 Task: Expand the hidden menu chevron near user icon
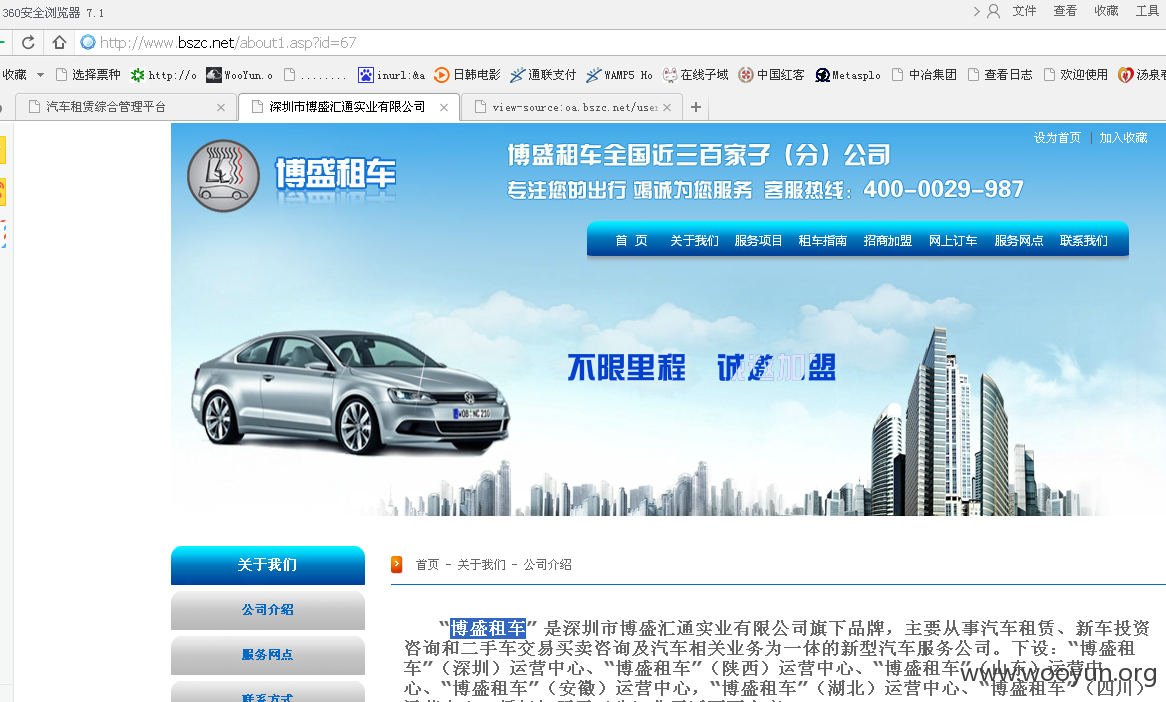tap(976, 11)
